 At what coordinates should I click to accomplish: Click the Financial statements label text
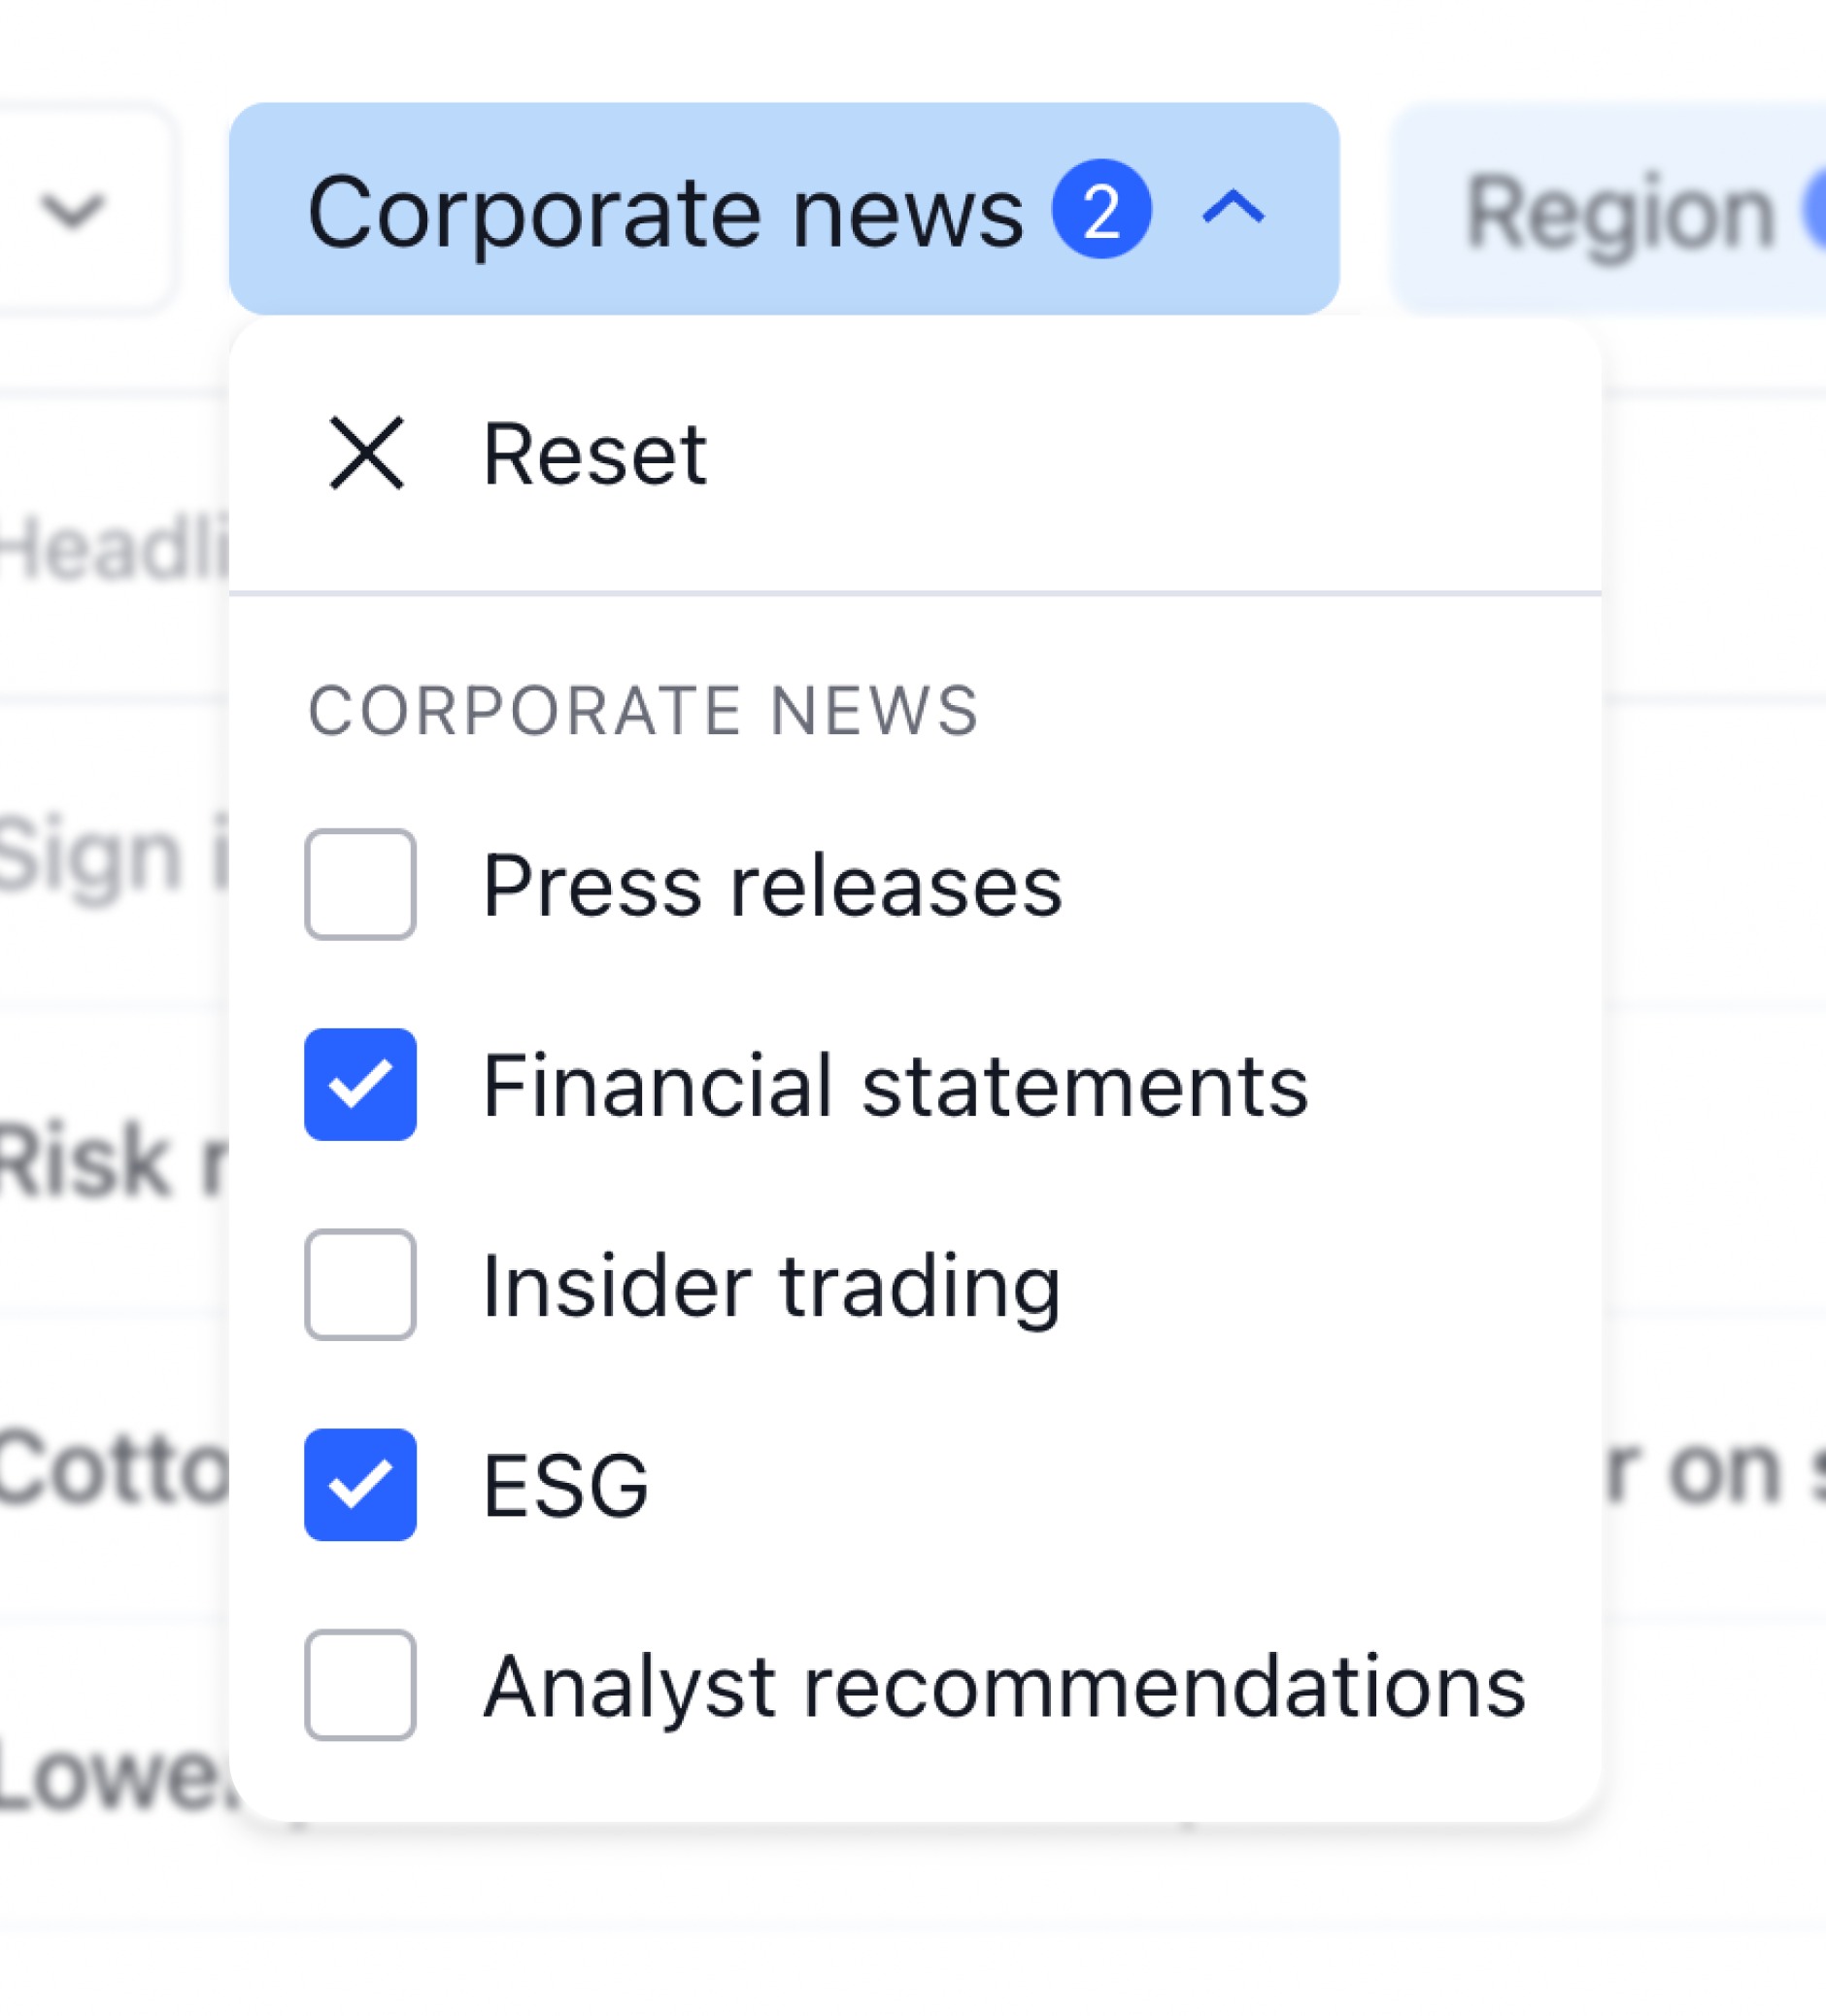tap(895, 1086)
